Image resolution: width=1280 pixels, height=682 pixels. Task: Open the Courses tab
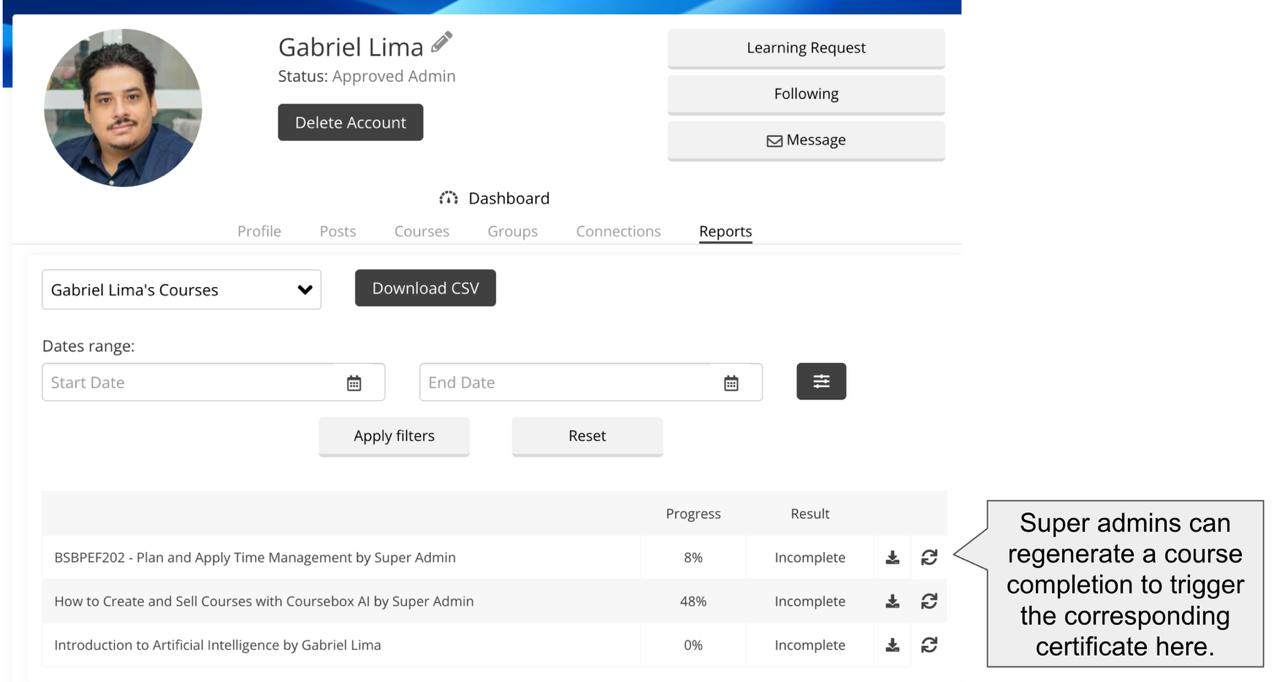pos(421,231)
